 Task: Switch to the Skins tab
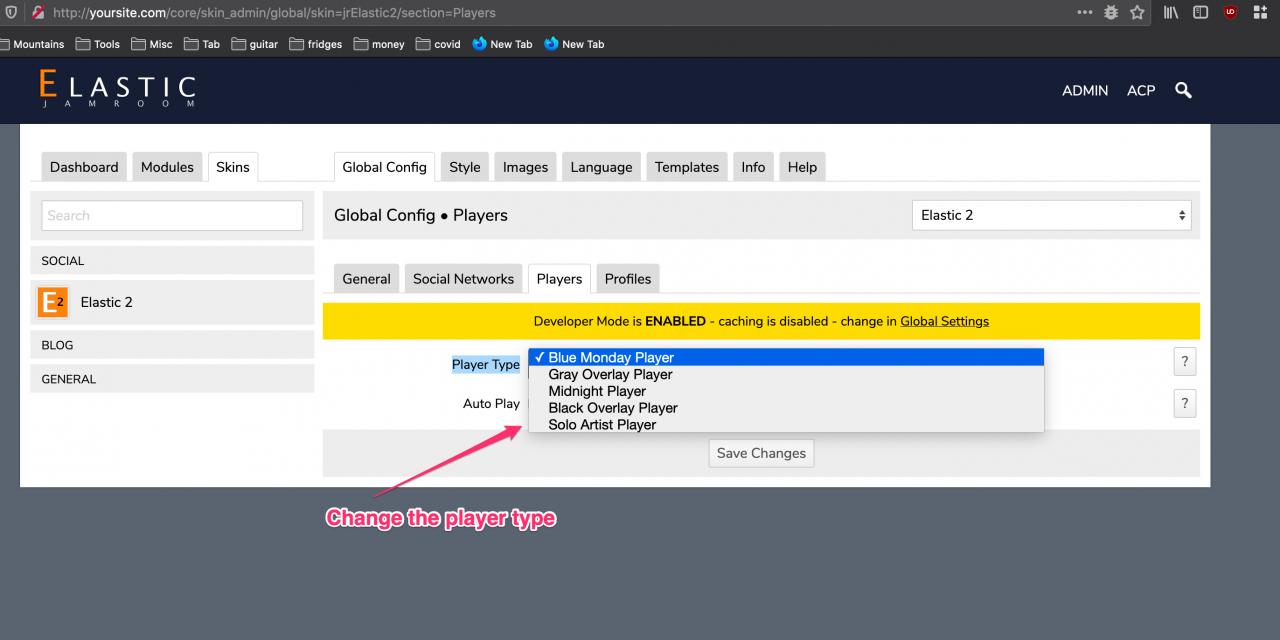[x=233, y=167]
